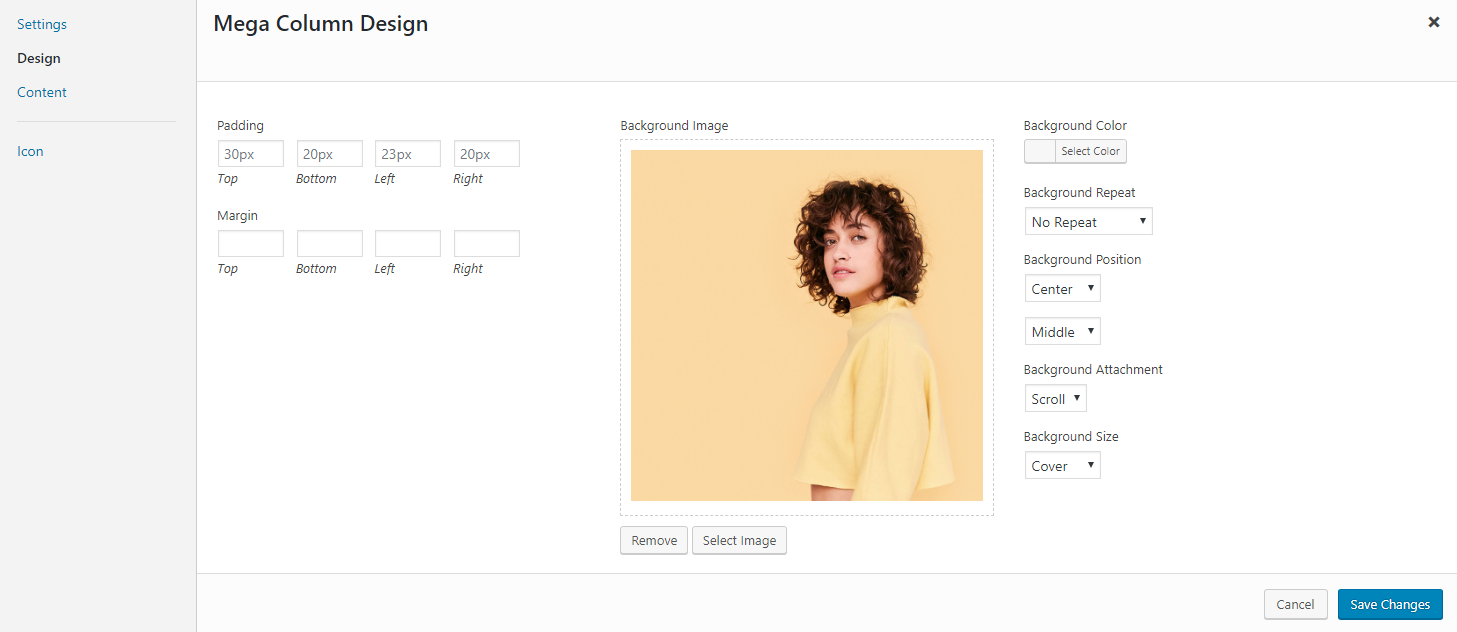Click the Padding Right input
This screenshot has height=632, width=1457.
486,154
